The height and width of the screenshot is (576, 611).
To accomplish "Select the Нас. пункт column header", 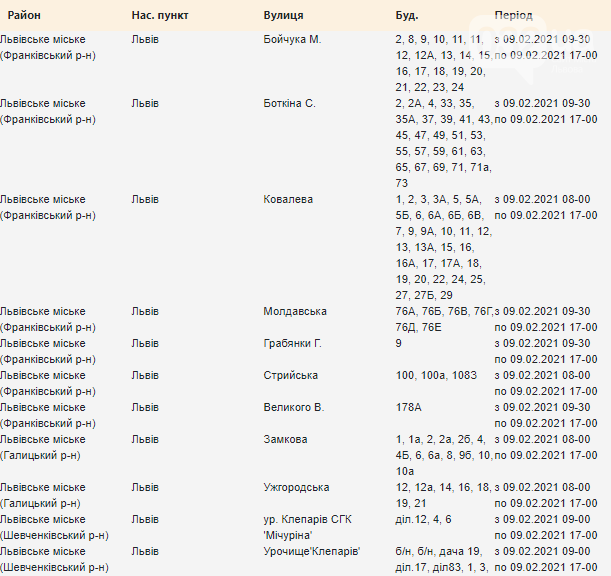I will pyautogui.click(x=160, y=15).
